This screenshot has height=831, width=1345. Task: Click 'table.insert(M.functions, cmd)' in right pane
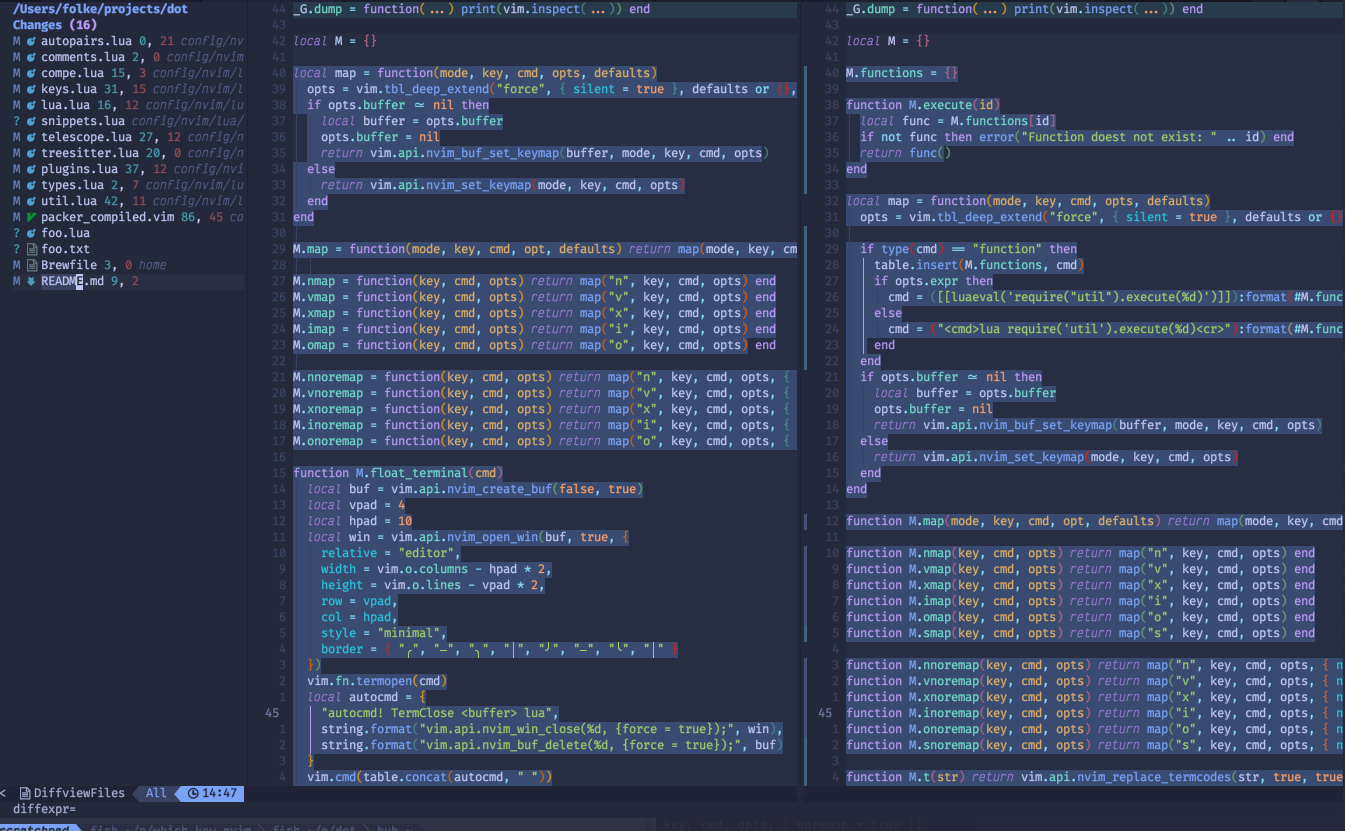tap(979, 265)
